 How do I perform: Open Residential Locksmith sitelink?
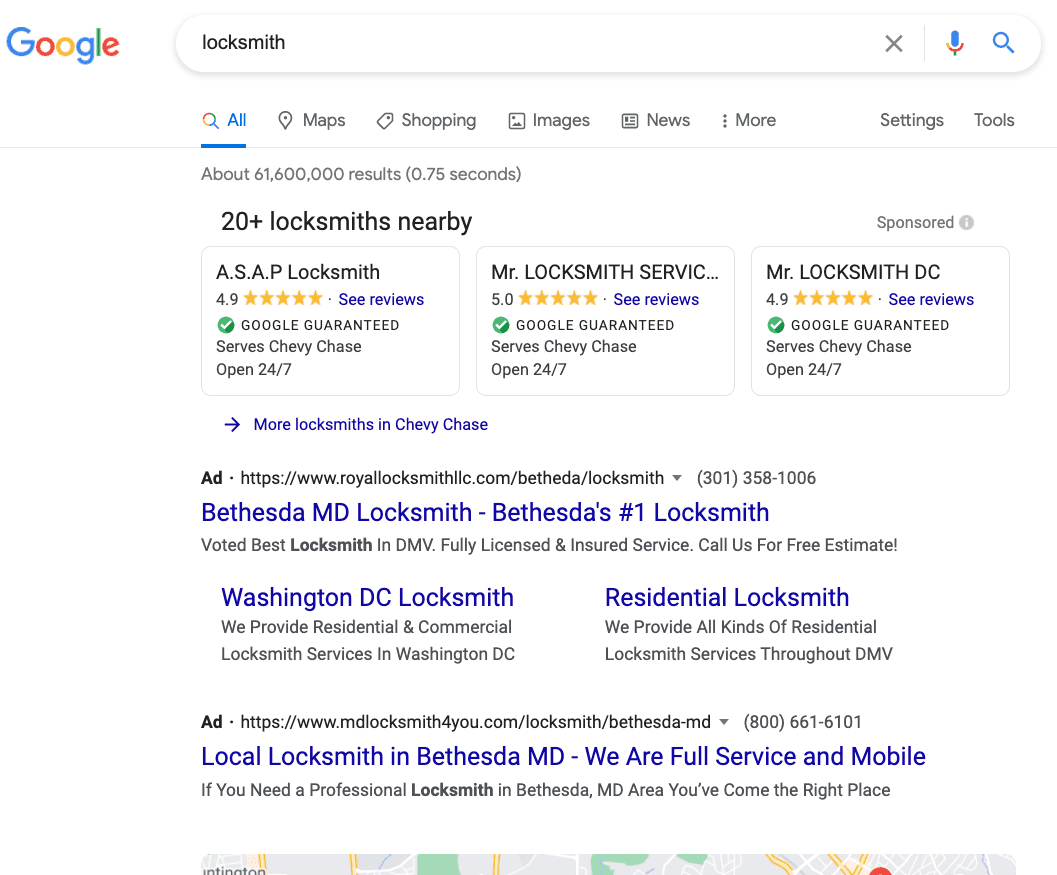click(x=727, y=597)
